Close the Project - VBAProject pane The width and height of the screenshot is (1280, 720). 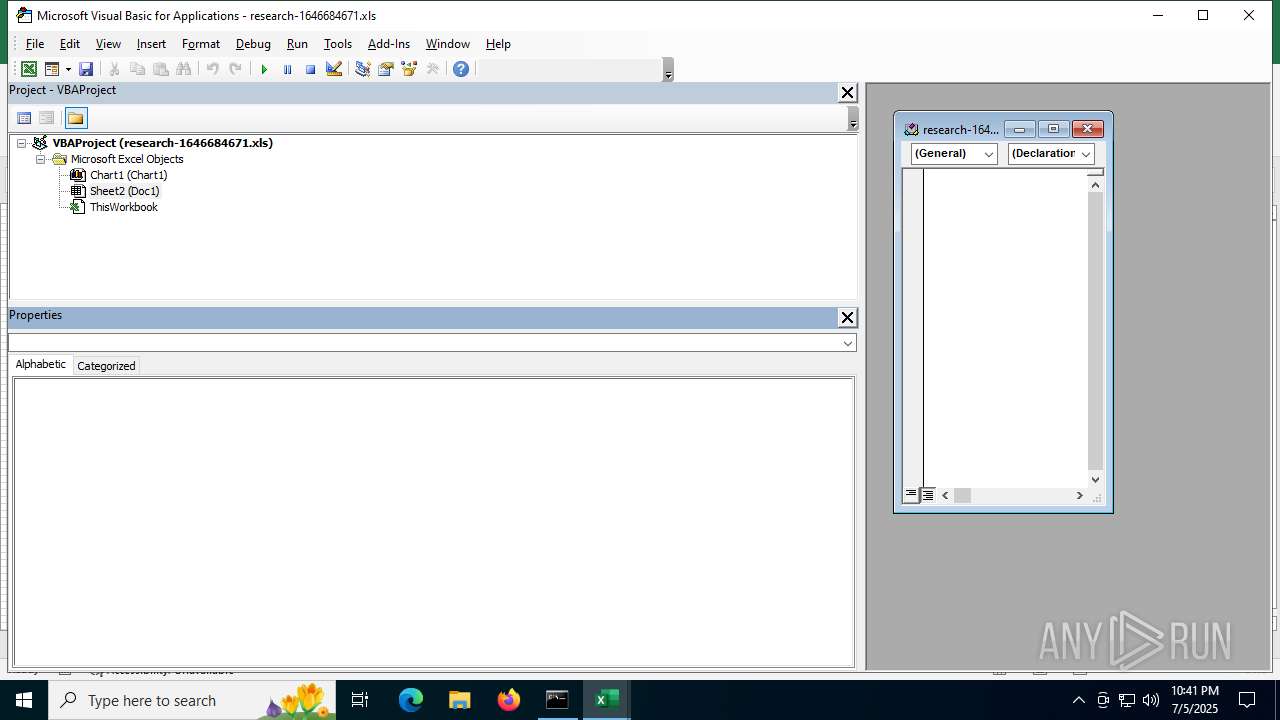(x=847, y=92)
